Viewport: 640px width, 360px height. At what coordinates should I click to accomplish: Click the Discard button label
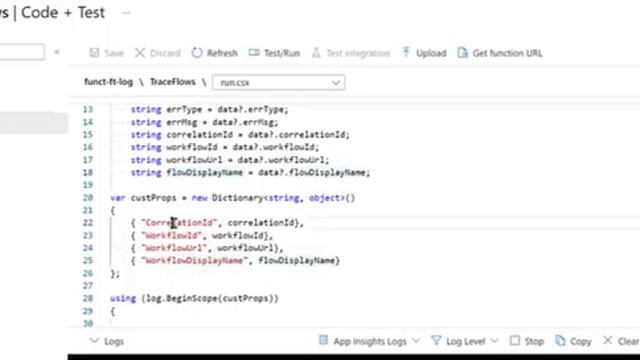[165, 53]
